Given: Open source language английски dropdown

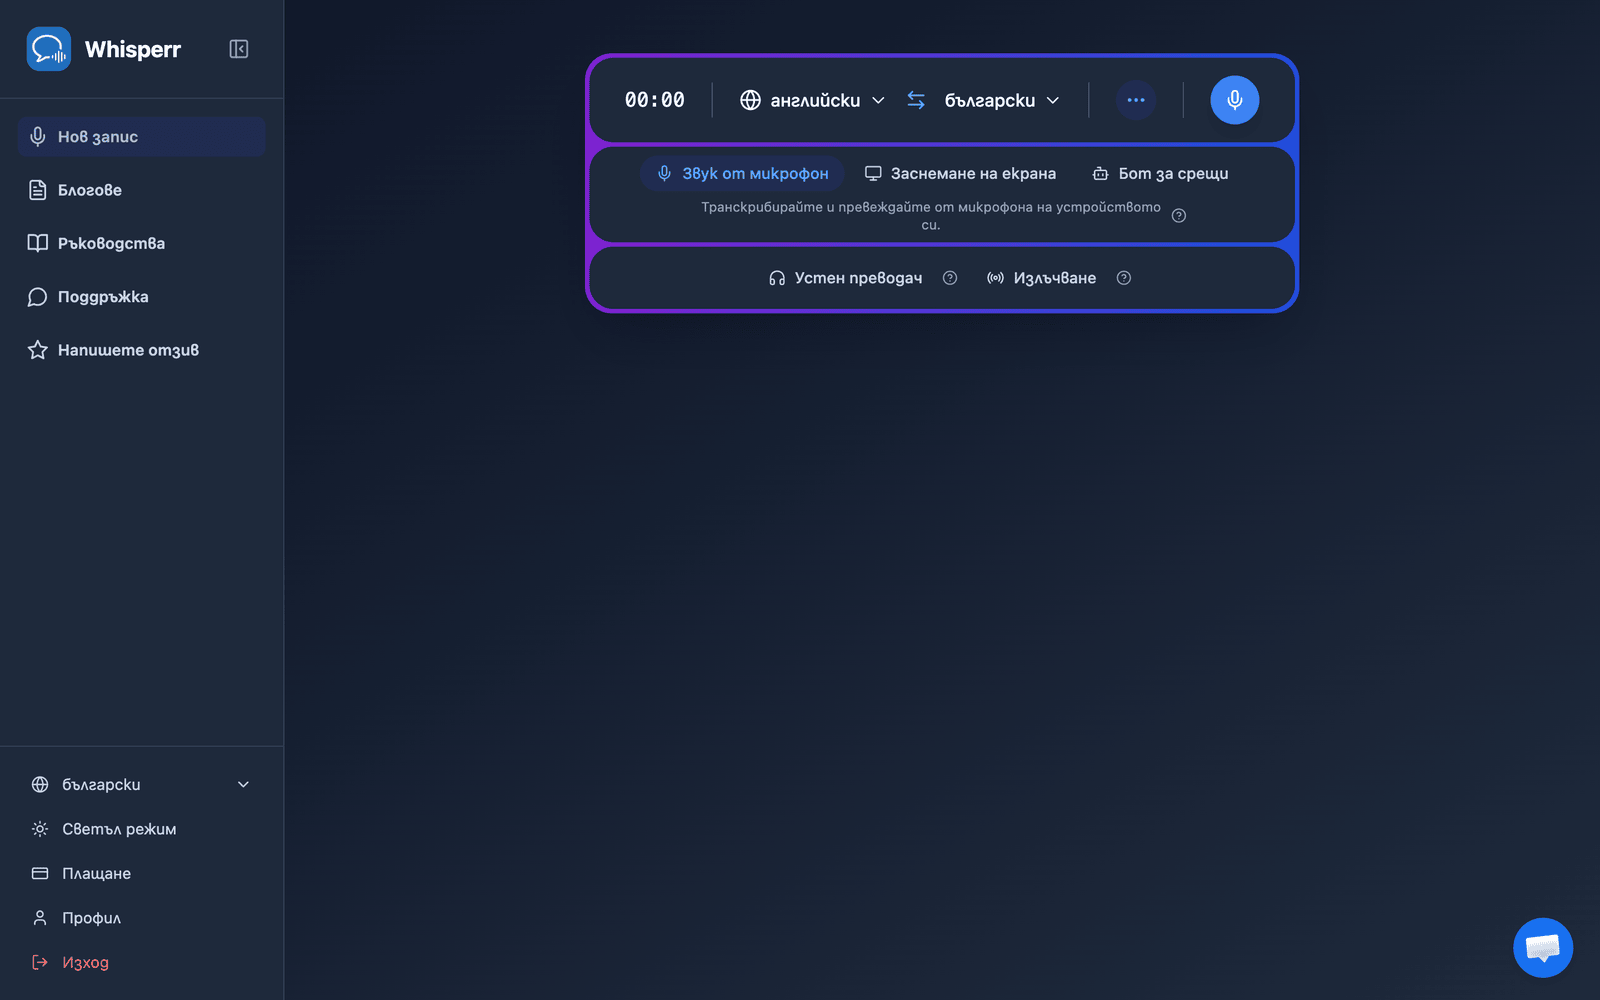Looking at the screenshot, I should [x=812, y=100].
